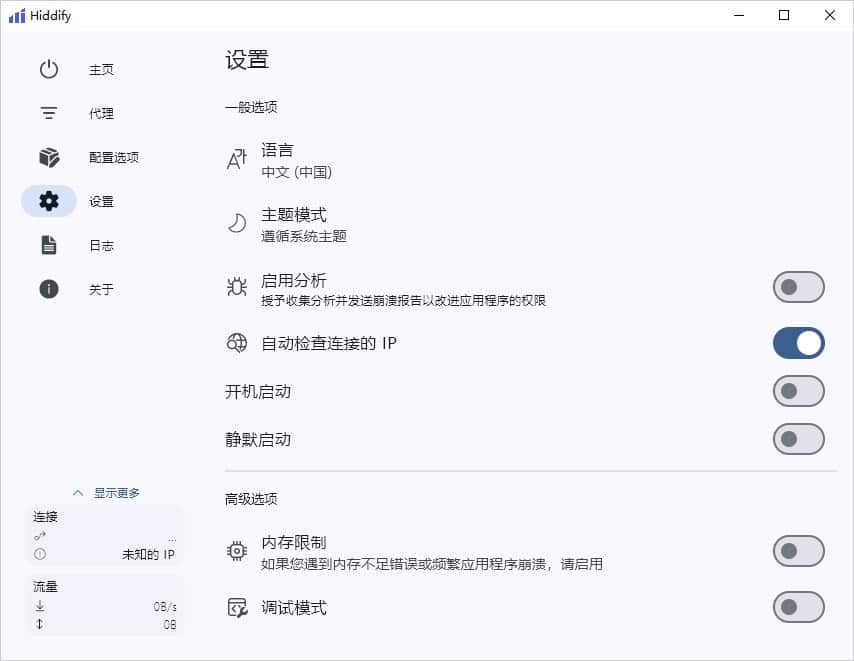Select the 代理 proxy icon
The height and width of the screenshot is (661, 854).
(x=48, y=113)
